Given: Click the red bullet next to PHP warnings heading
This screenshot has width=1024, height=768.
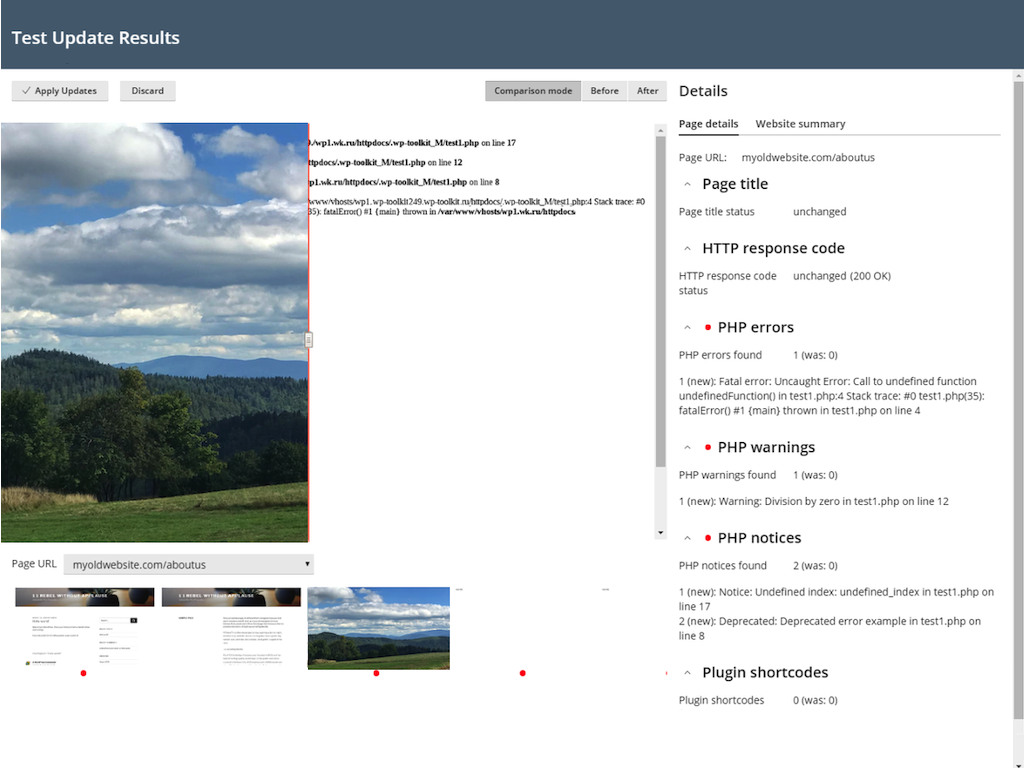Looking at the screenshot, I should (709, 447).
